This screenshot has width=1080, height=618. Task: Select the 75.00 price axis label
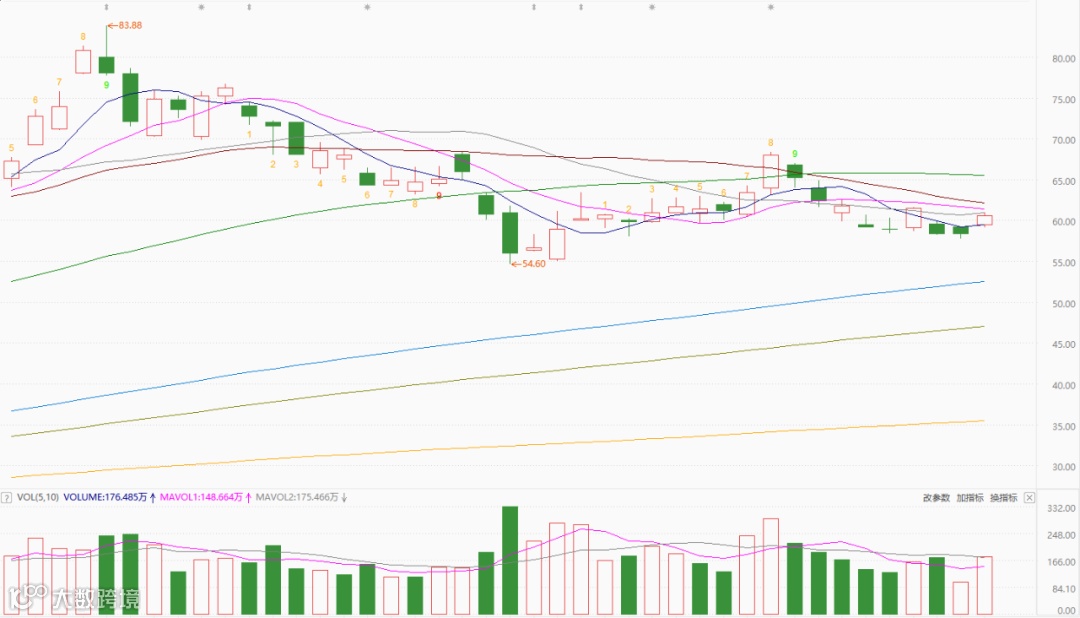[1063, 100]
